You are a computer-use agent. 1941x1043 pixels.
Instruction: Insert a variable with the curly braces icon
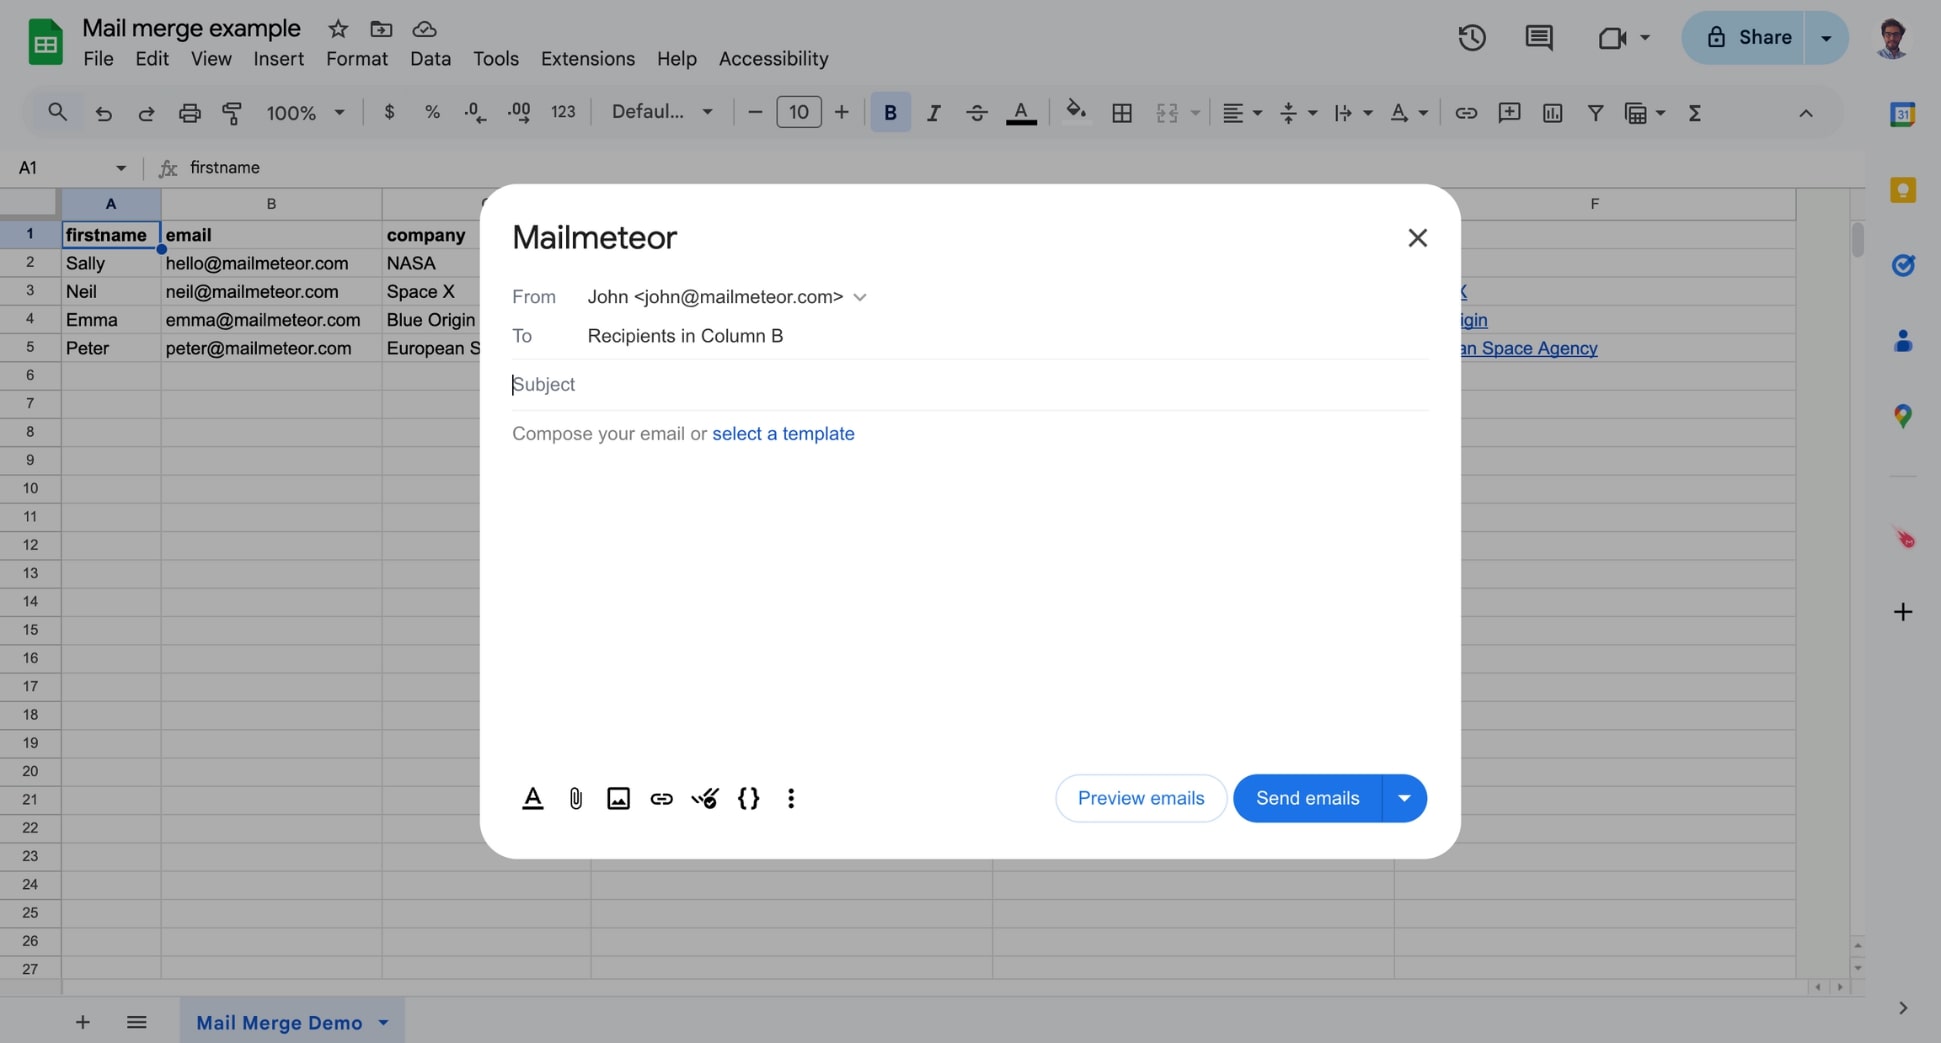pyautogui.click(x=748, y=798)
